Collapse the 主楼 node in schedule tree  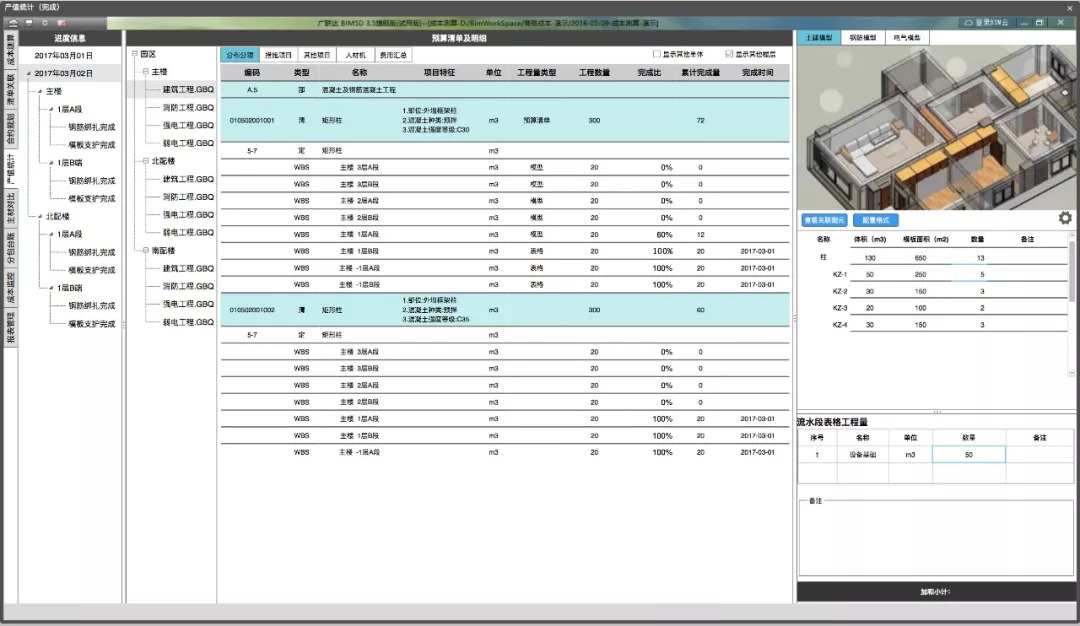coord(40,91)
